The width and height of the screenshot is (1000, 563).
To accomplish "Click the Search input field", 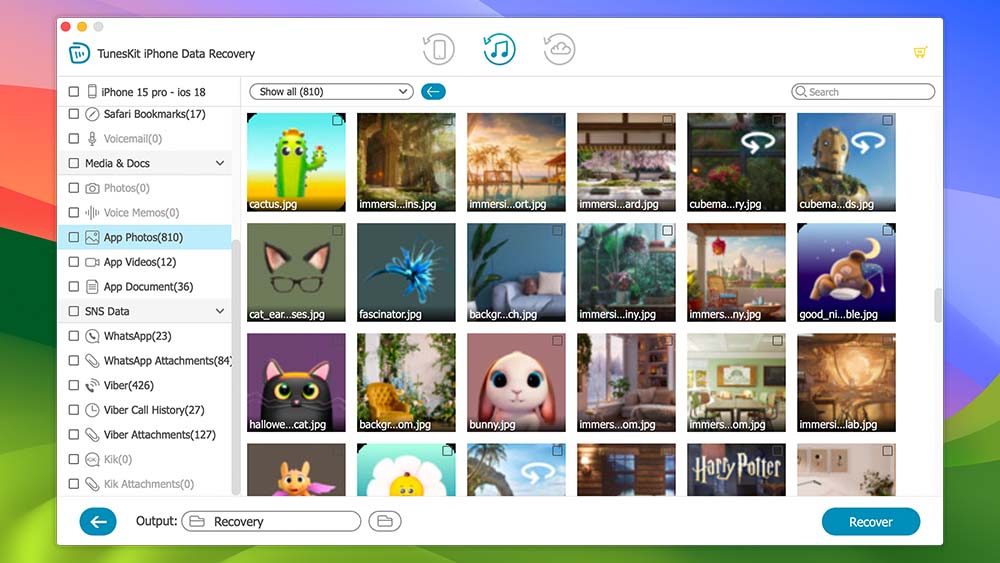I will click(863, 92).
